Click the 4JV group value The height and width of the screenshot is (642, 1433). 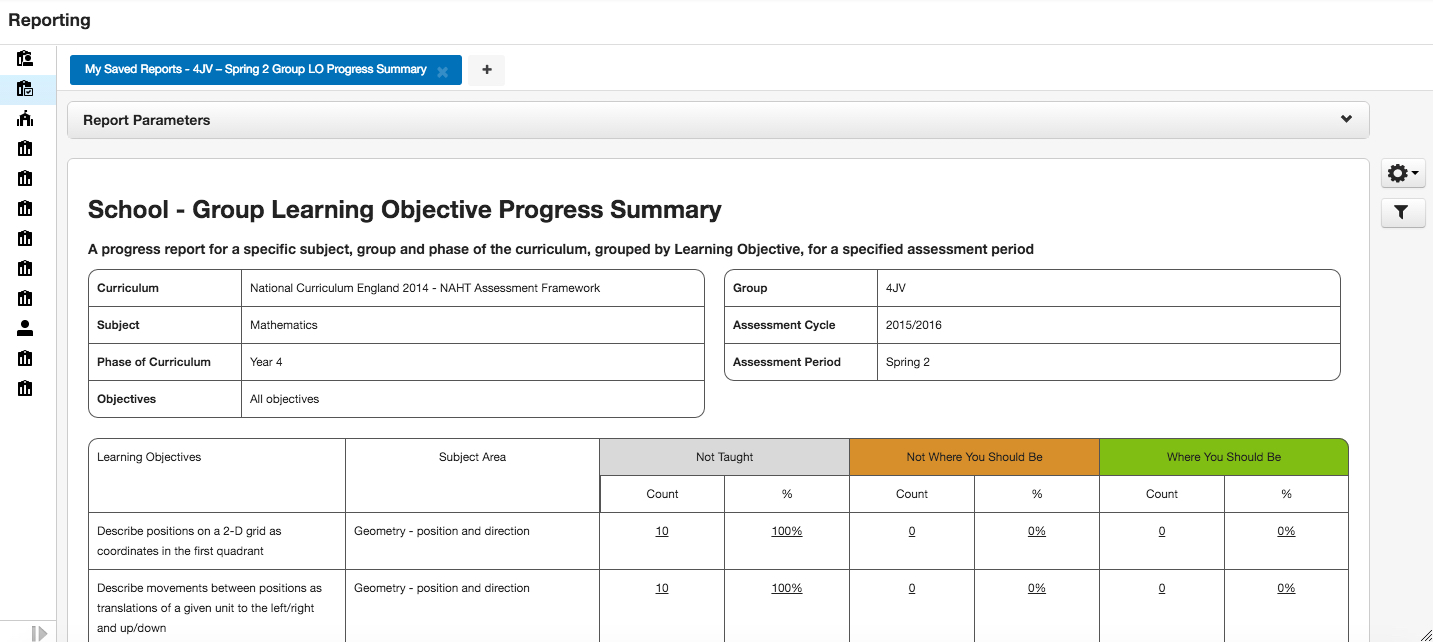896,288
